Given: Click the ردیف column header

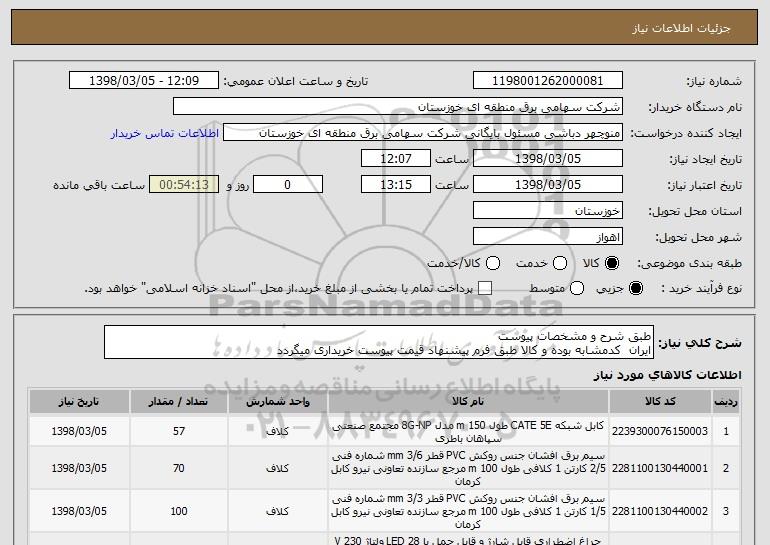Looking at the screenshot, I should pos(726,402).
